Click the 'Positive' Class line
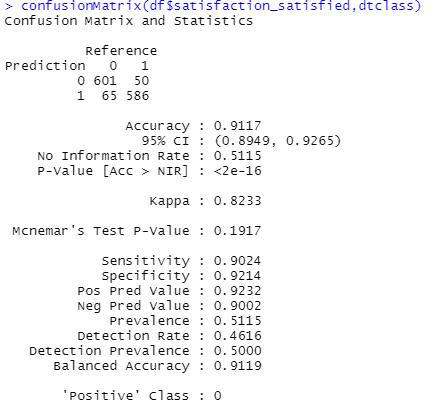 pyautogui.click(x=142, y=396)
